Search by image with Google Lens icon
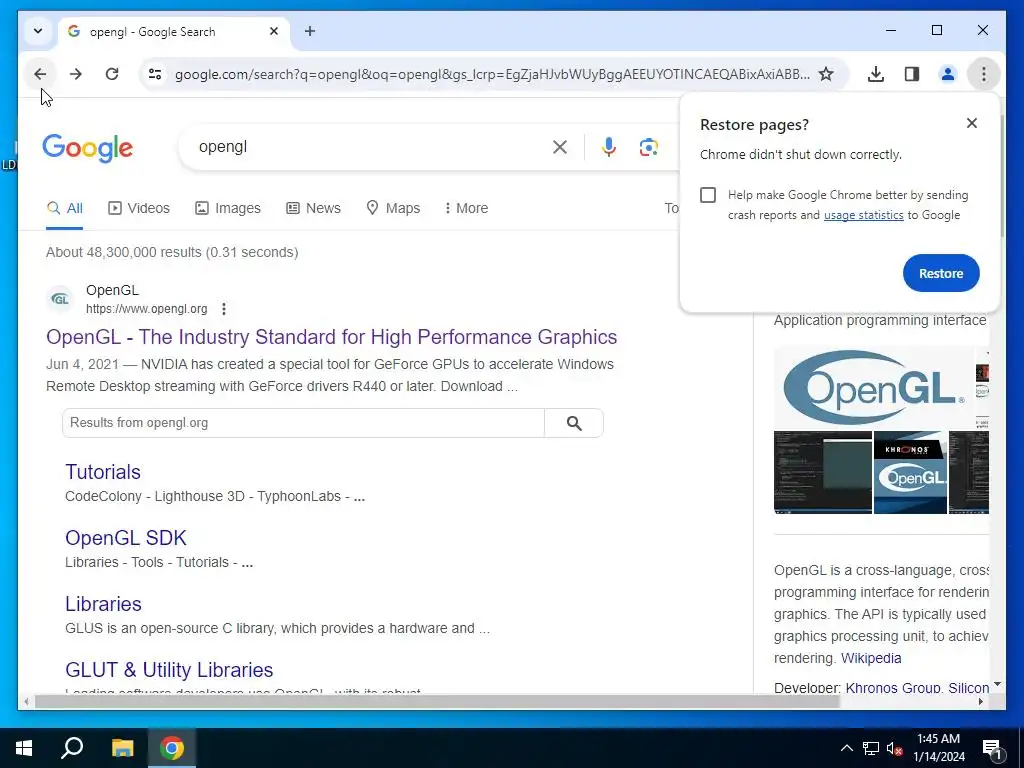The height and width of the screenshot is (768, 1024). click(648, 147)
